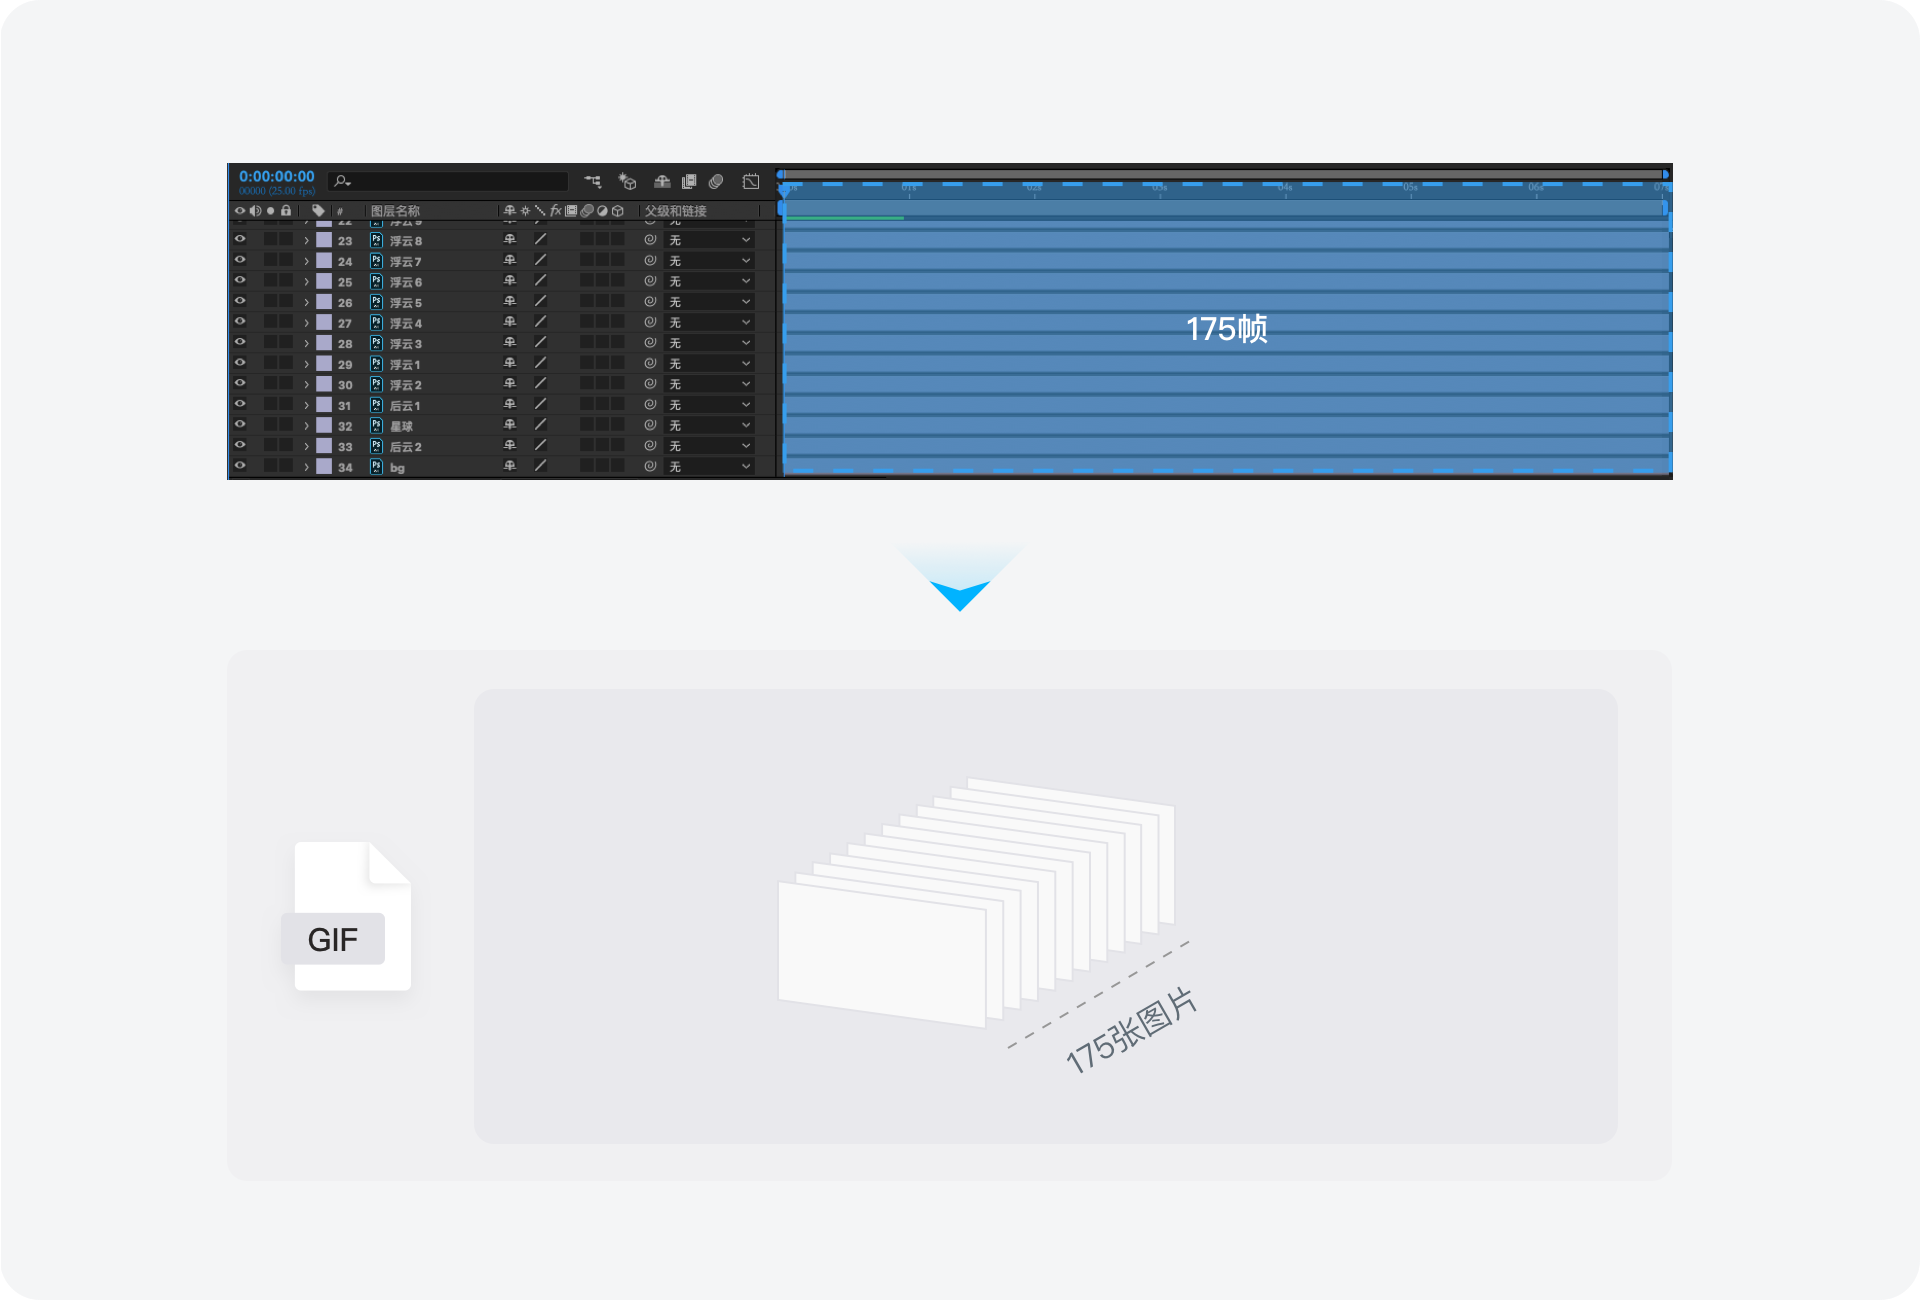This screenshot has width=1920, height=1300.
Task: Click the GIF file icon
Action: [351, 917]
